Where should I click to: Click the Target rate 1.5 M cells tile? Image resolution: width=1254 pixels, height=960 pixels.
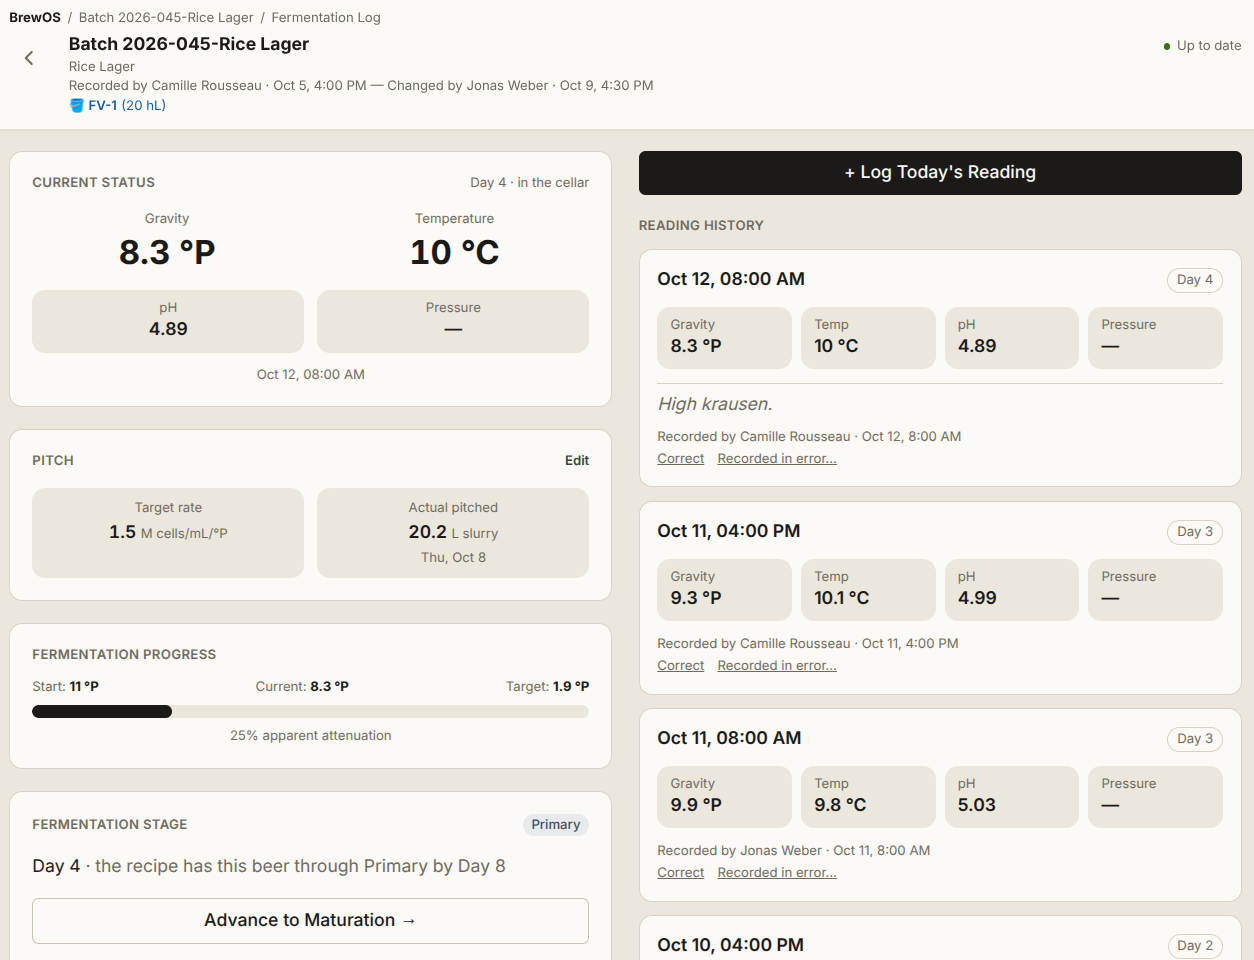tap(168, 533)
